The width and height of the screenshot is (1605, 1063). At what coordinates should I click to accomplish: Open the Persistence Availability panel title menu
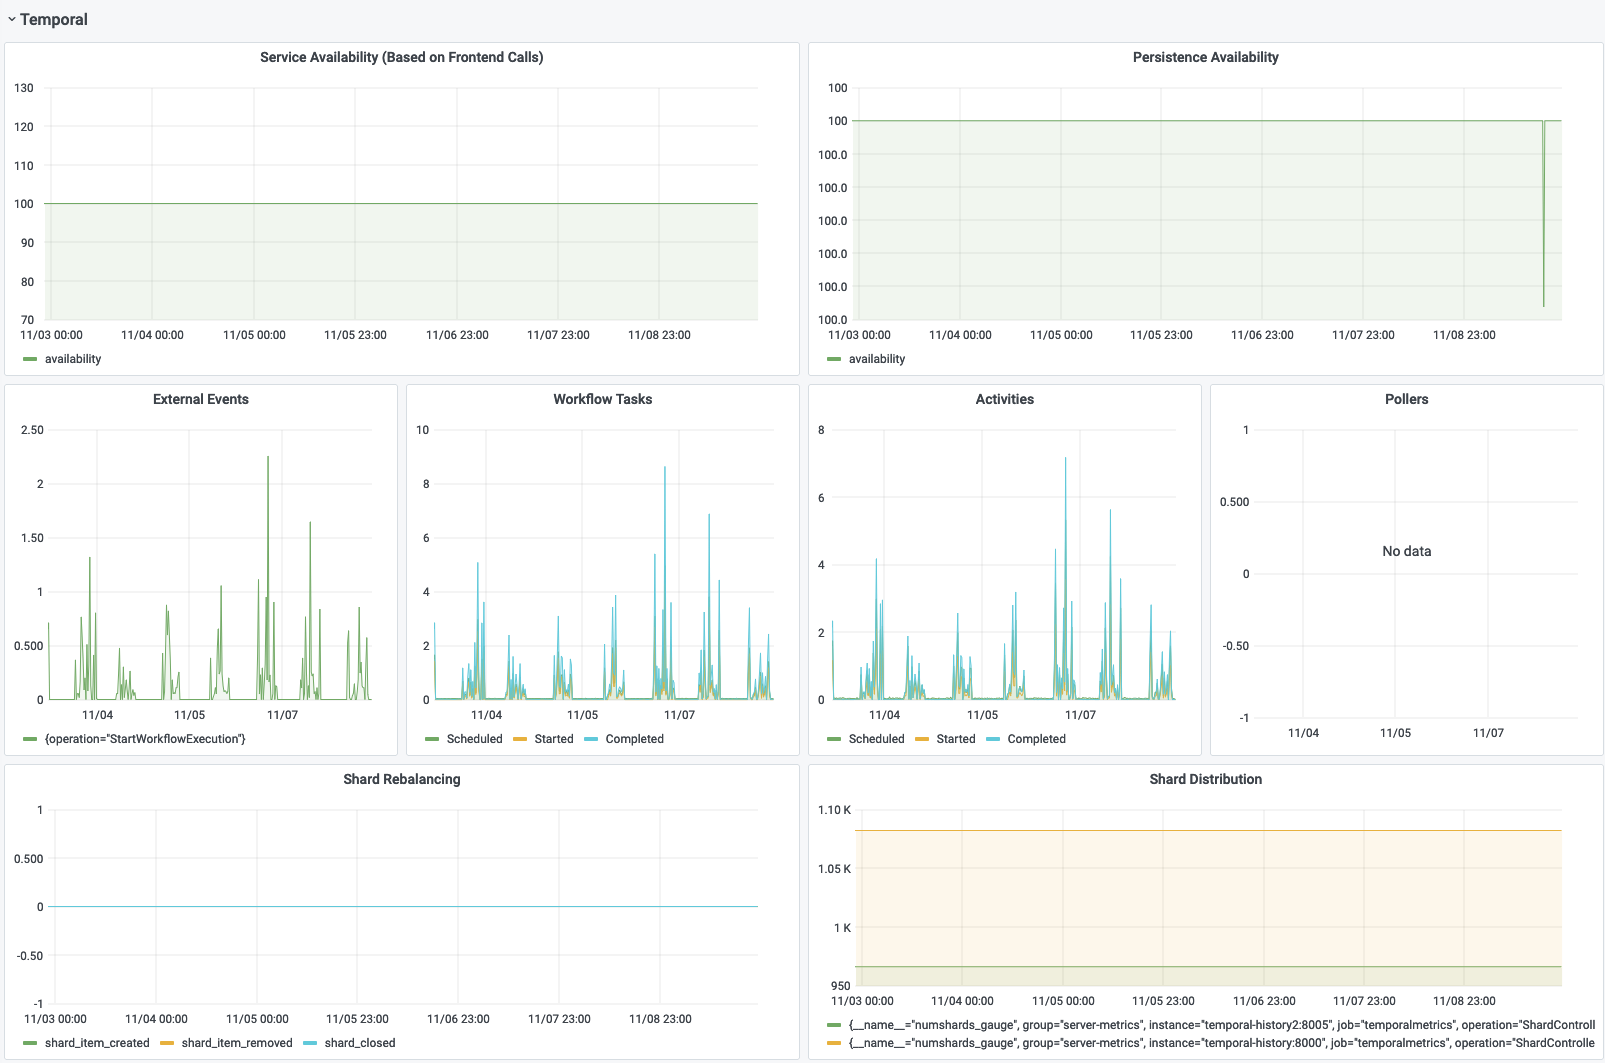point(1206,57)
